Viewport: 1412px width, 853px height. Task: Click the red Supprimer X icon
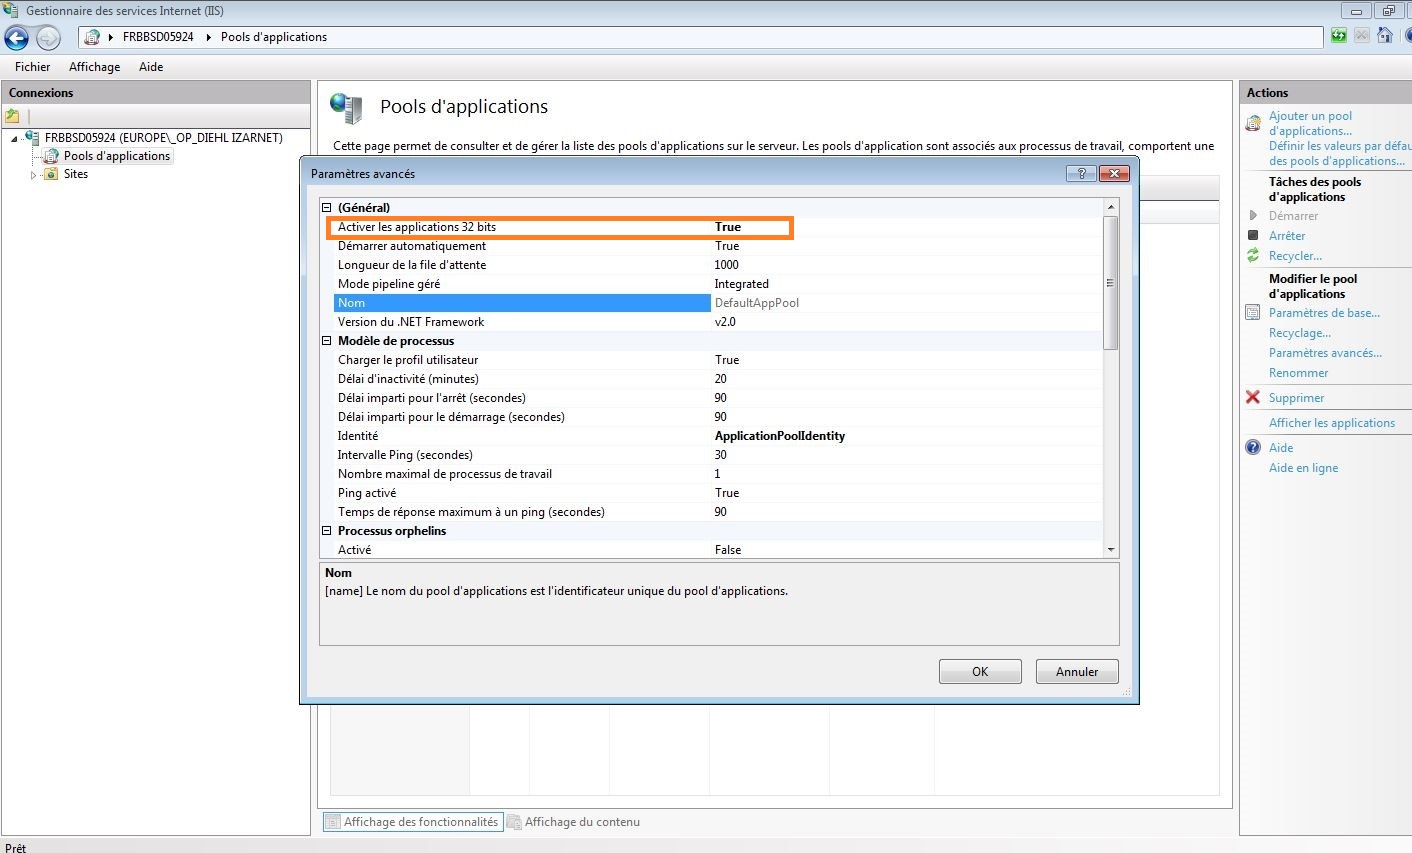click(x=1253, y=398)
